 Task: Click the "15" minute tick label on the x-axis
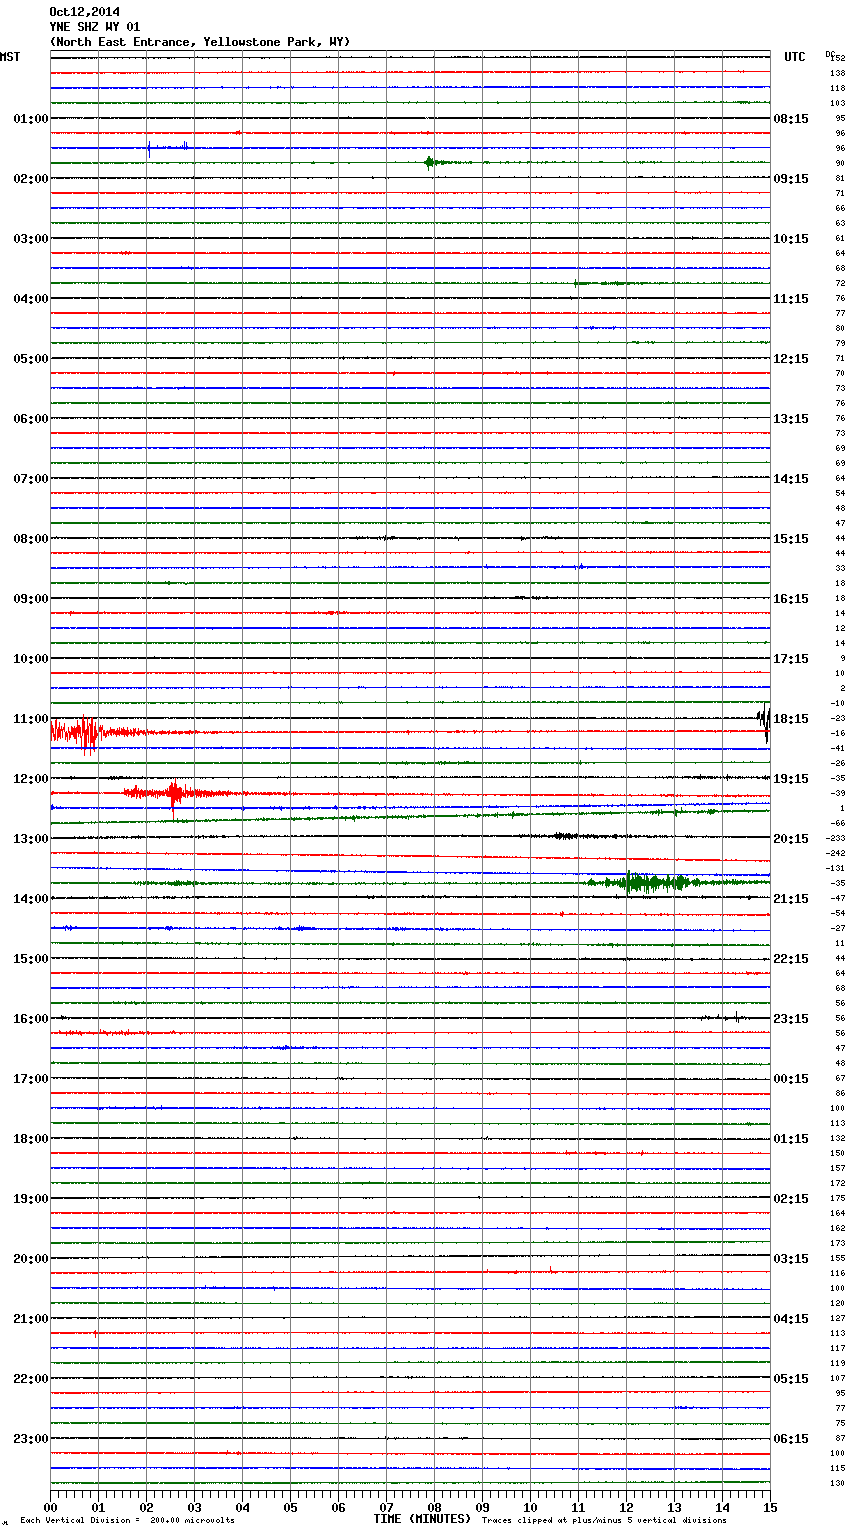[770, 1507]
